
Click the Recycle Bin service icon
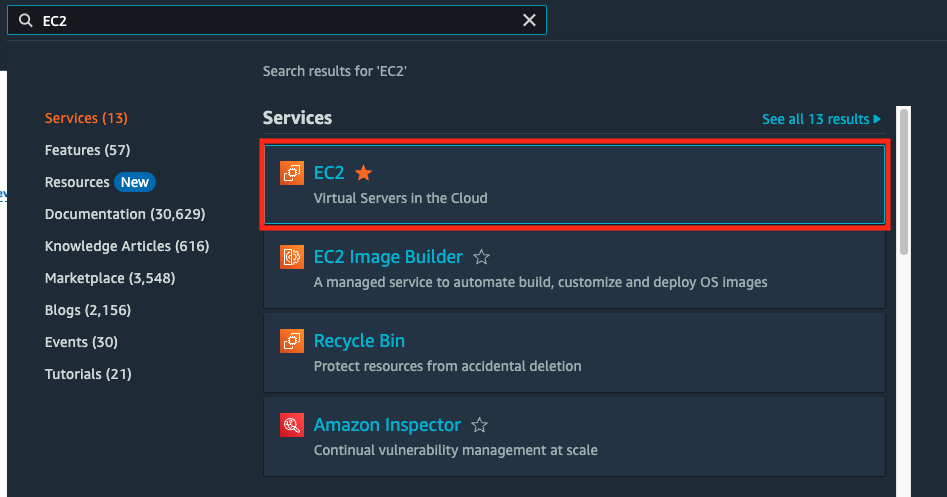[x=292, y=341]
